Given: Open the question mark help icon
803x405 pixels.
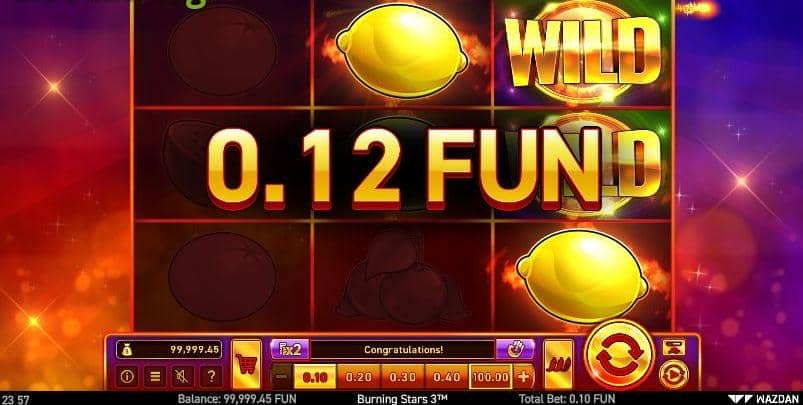Looking at the screenshot, I should pos(210,377).
